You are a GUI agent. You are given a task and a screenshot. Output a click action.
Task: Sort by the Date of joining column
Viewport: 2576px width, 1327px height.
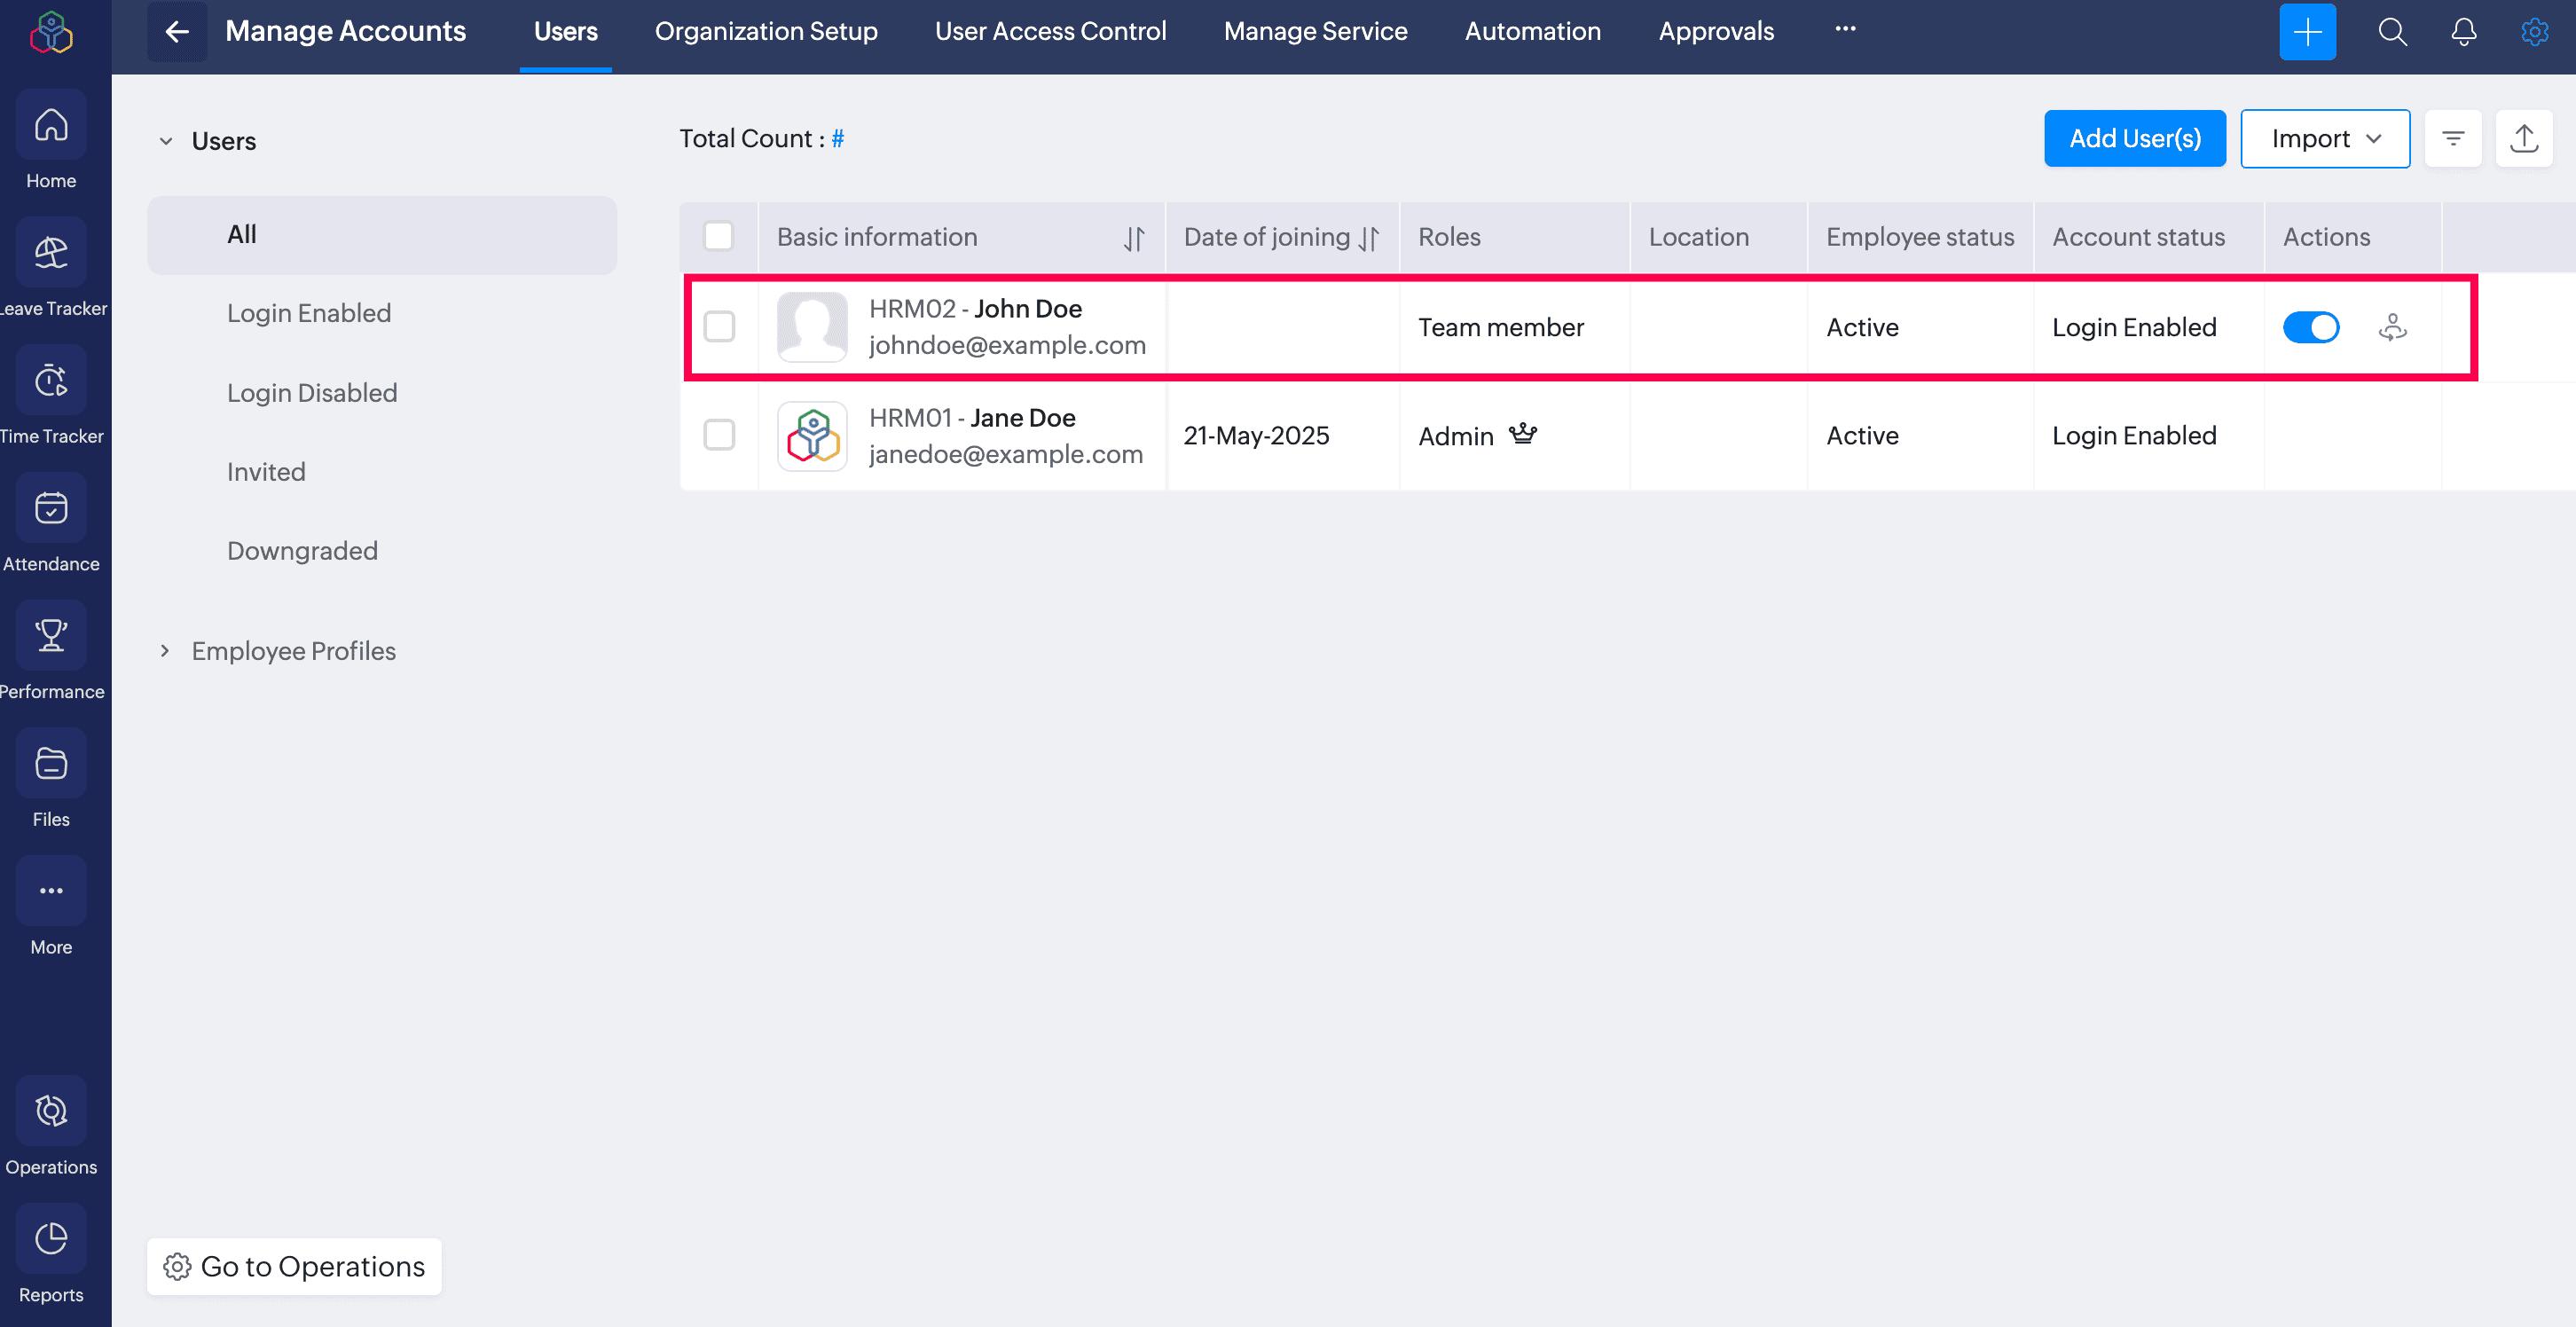click(x=1368, y=238)
